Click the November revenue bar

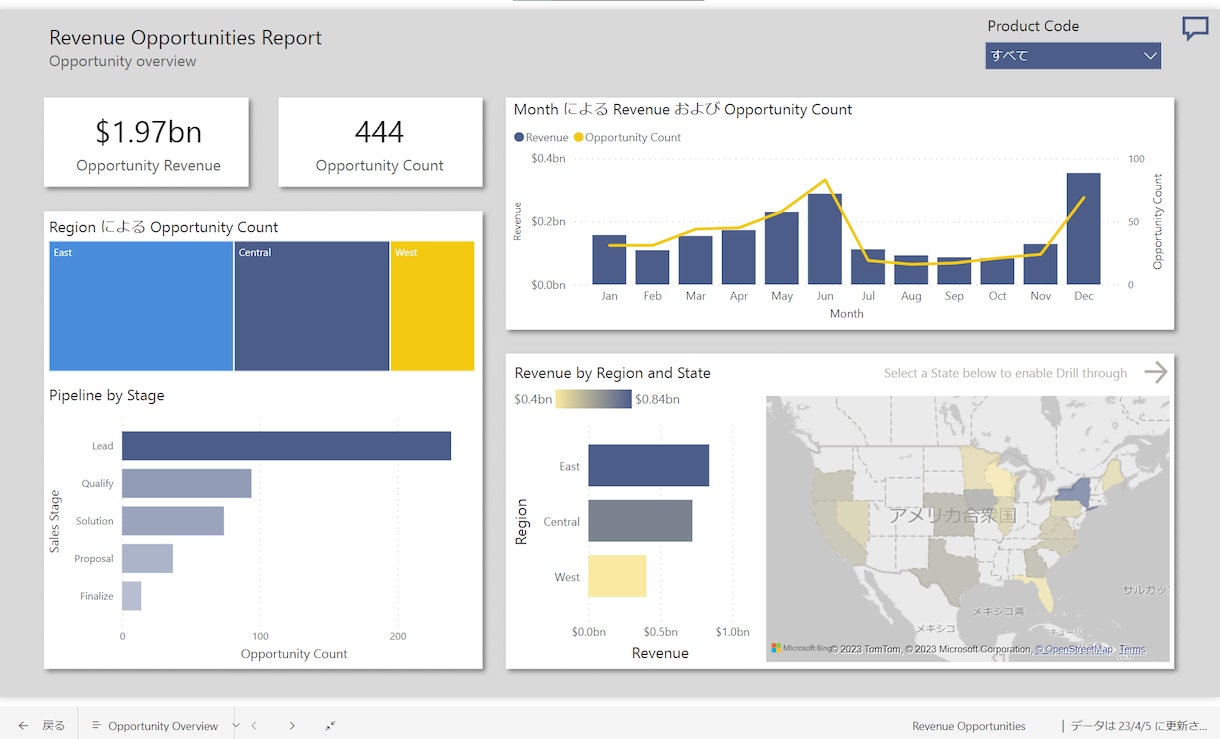click(1040, 265)
